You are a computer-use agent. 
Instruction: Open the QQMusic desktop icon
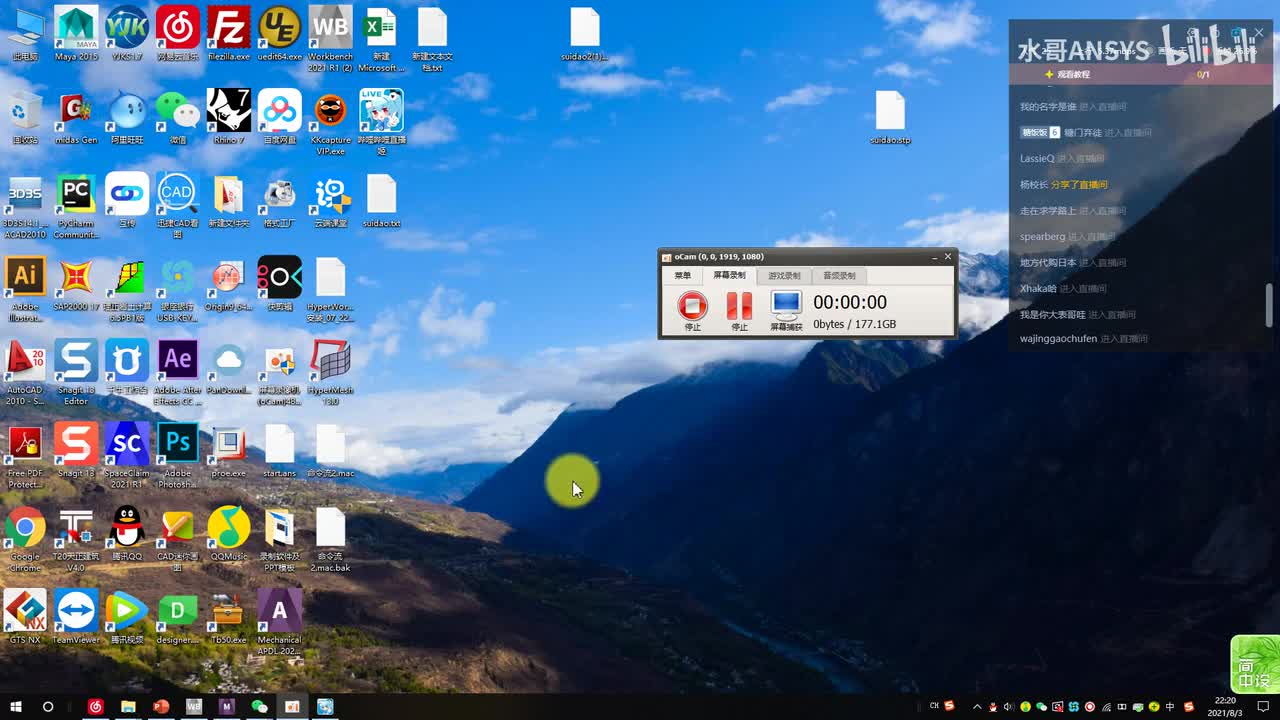tap(228, 534)
